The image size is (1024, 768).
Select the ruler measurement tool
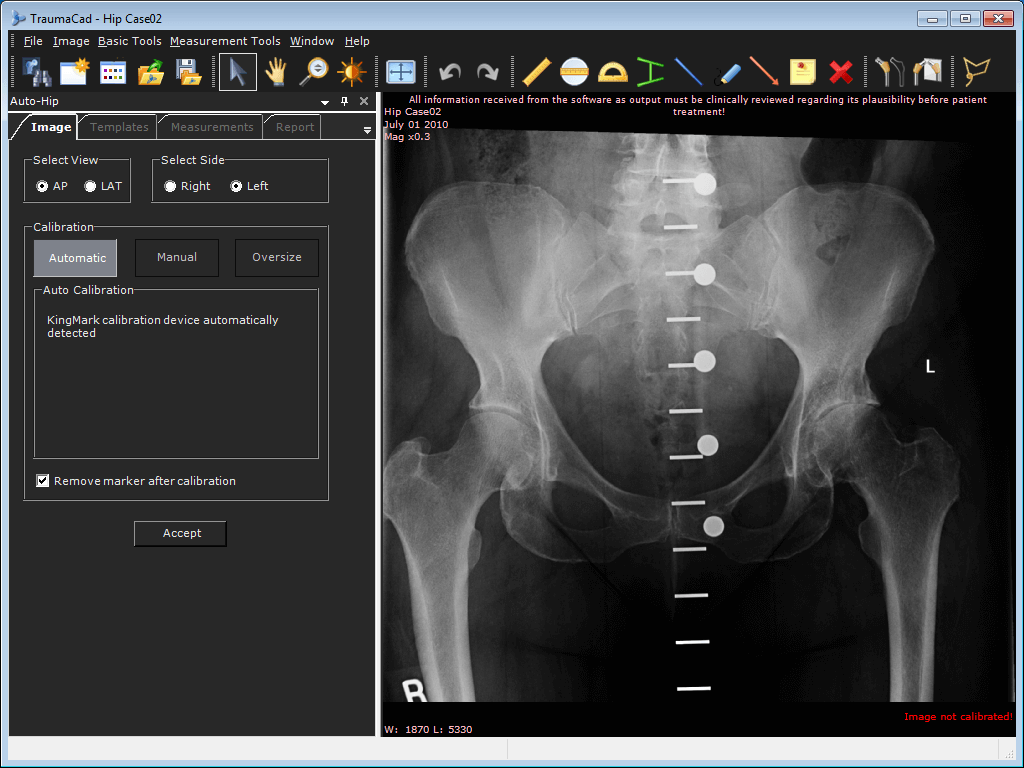click(536, 72)
